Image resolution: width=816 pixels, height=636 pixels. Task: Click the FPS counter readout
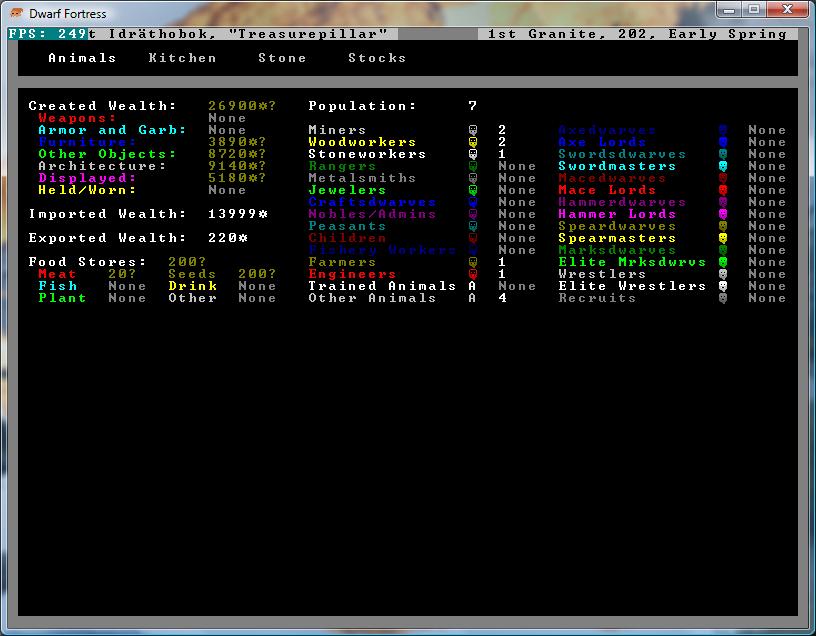pos(47,34)
